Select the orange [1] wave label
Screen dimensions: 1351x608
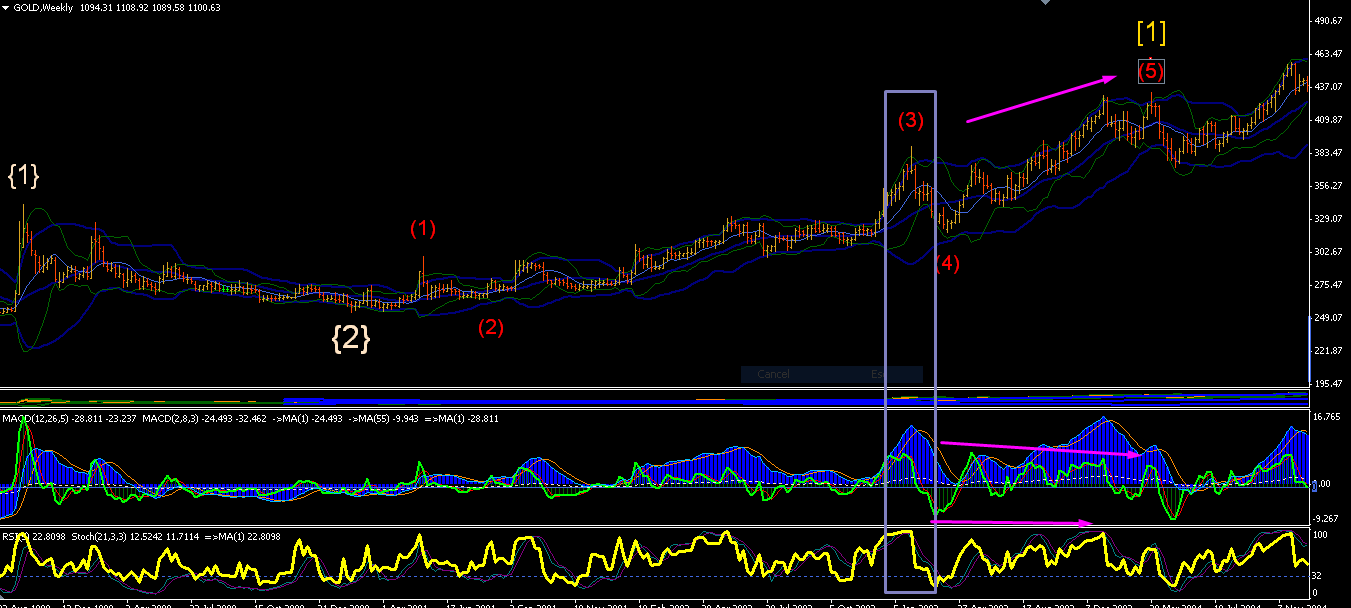[1151, 32]
